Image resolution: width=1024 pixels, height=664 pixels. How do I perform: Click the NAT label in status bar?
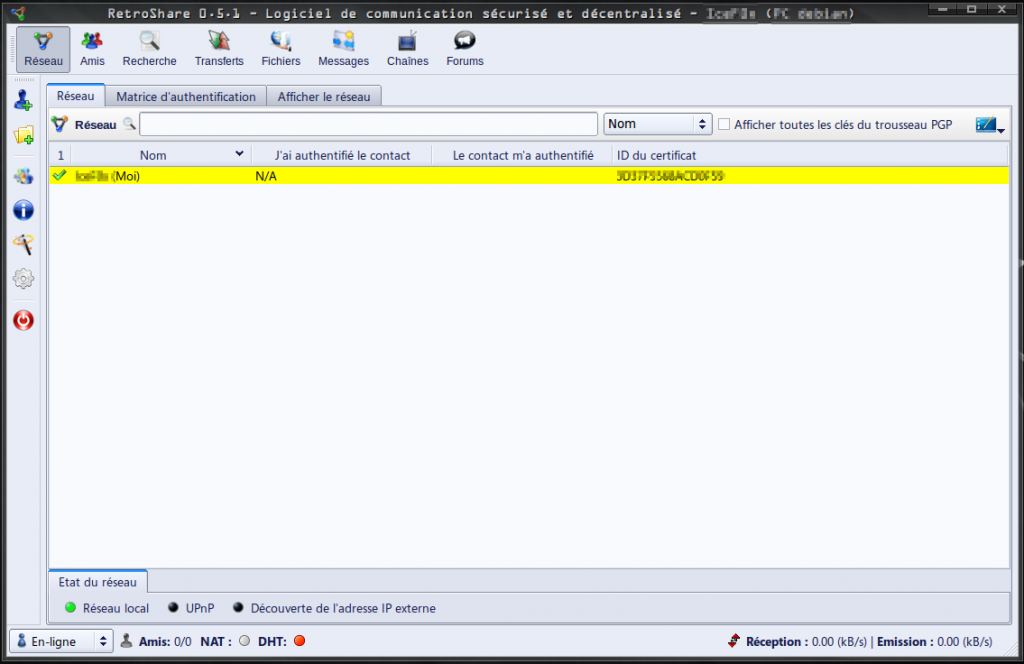click(216, 642)
